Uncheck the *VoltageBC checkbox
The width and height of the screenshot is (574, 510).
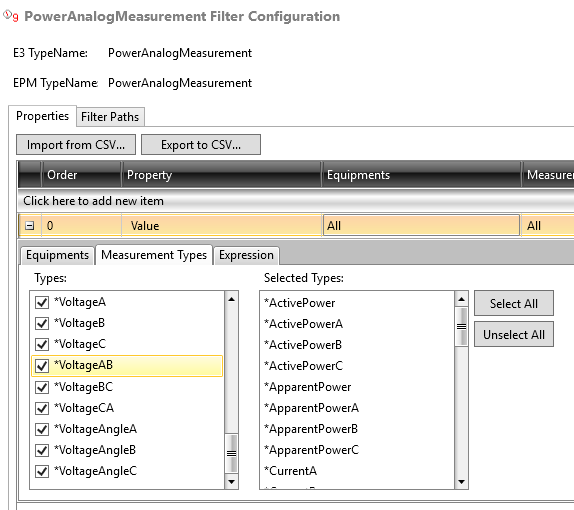pos(42,387)
